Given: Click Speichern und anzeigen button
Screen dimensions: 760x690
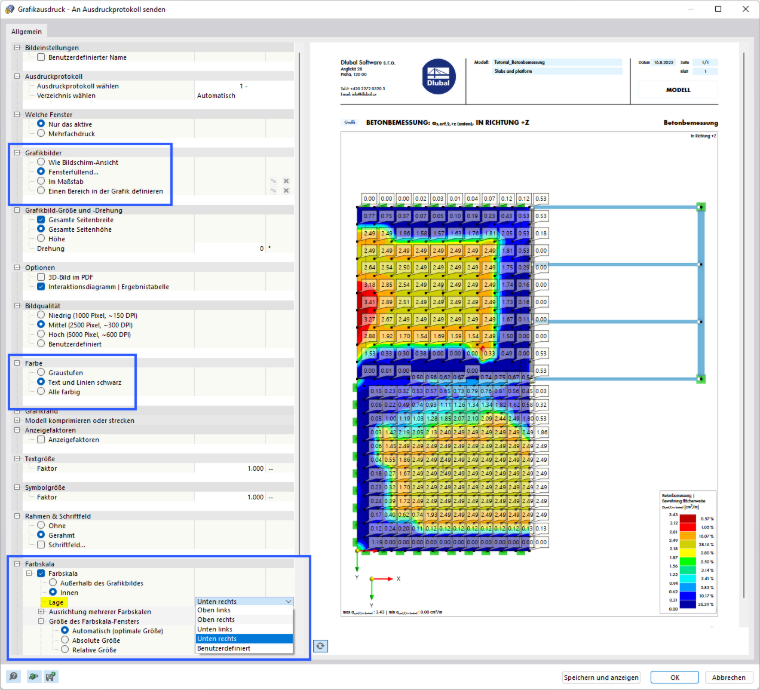Looking at the screenshot, I should pyautogui.click(x=601, y=677).
